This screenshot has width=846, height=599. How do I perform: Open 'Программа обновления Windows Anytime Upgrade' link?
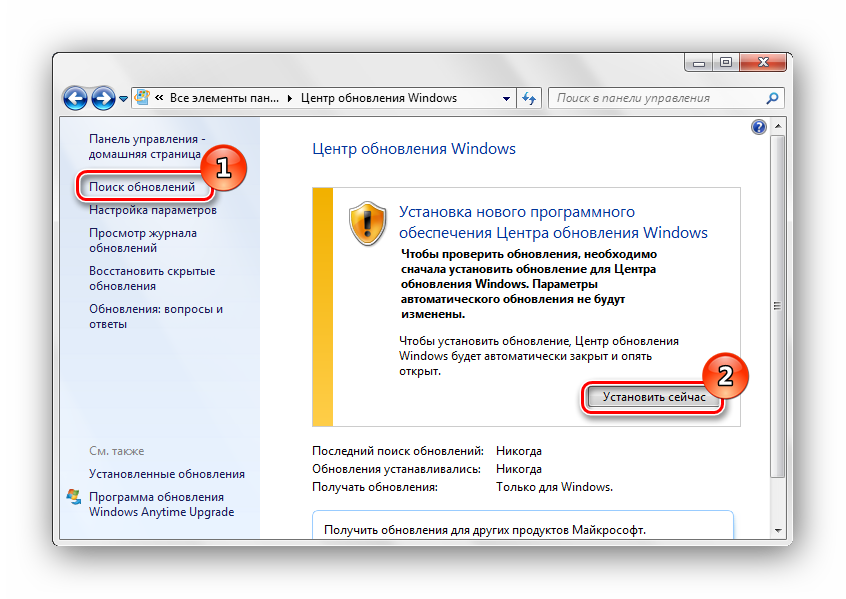[161, 504]
